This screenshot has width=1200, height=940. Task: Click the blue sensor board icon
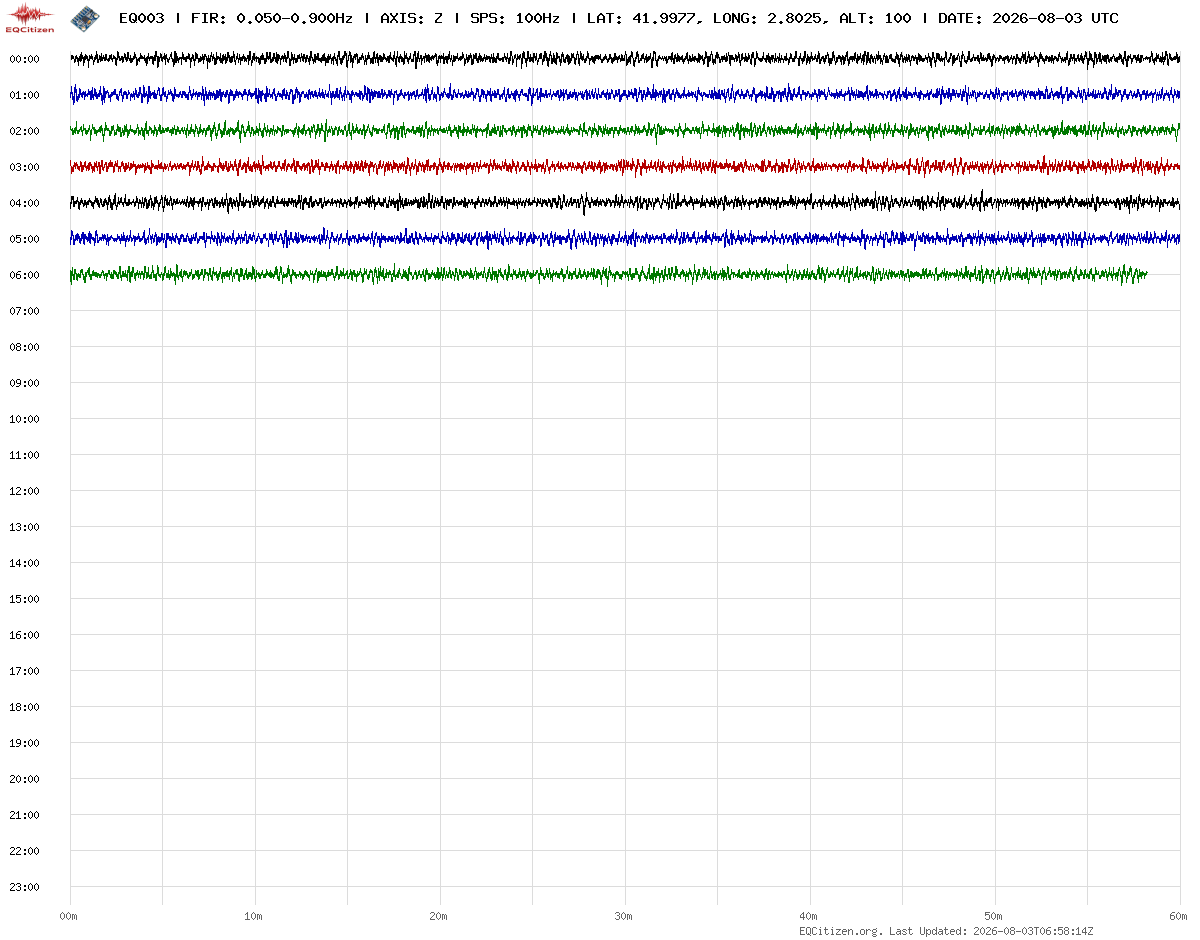tap(85, 17)
